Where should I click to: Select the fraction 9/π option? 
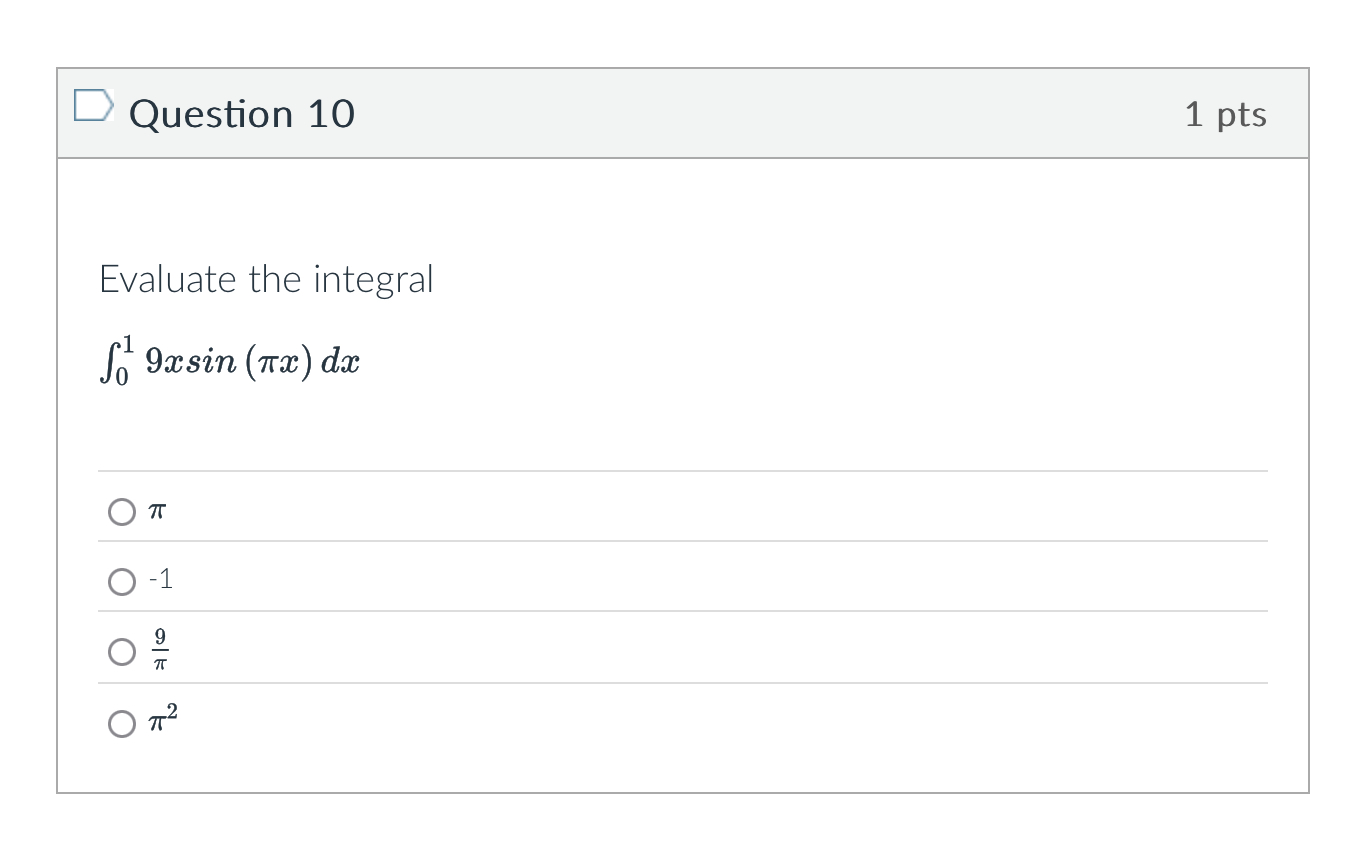click(x=121, y=651)
